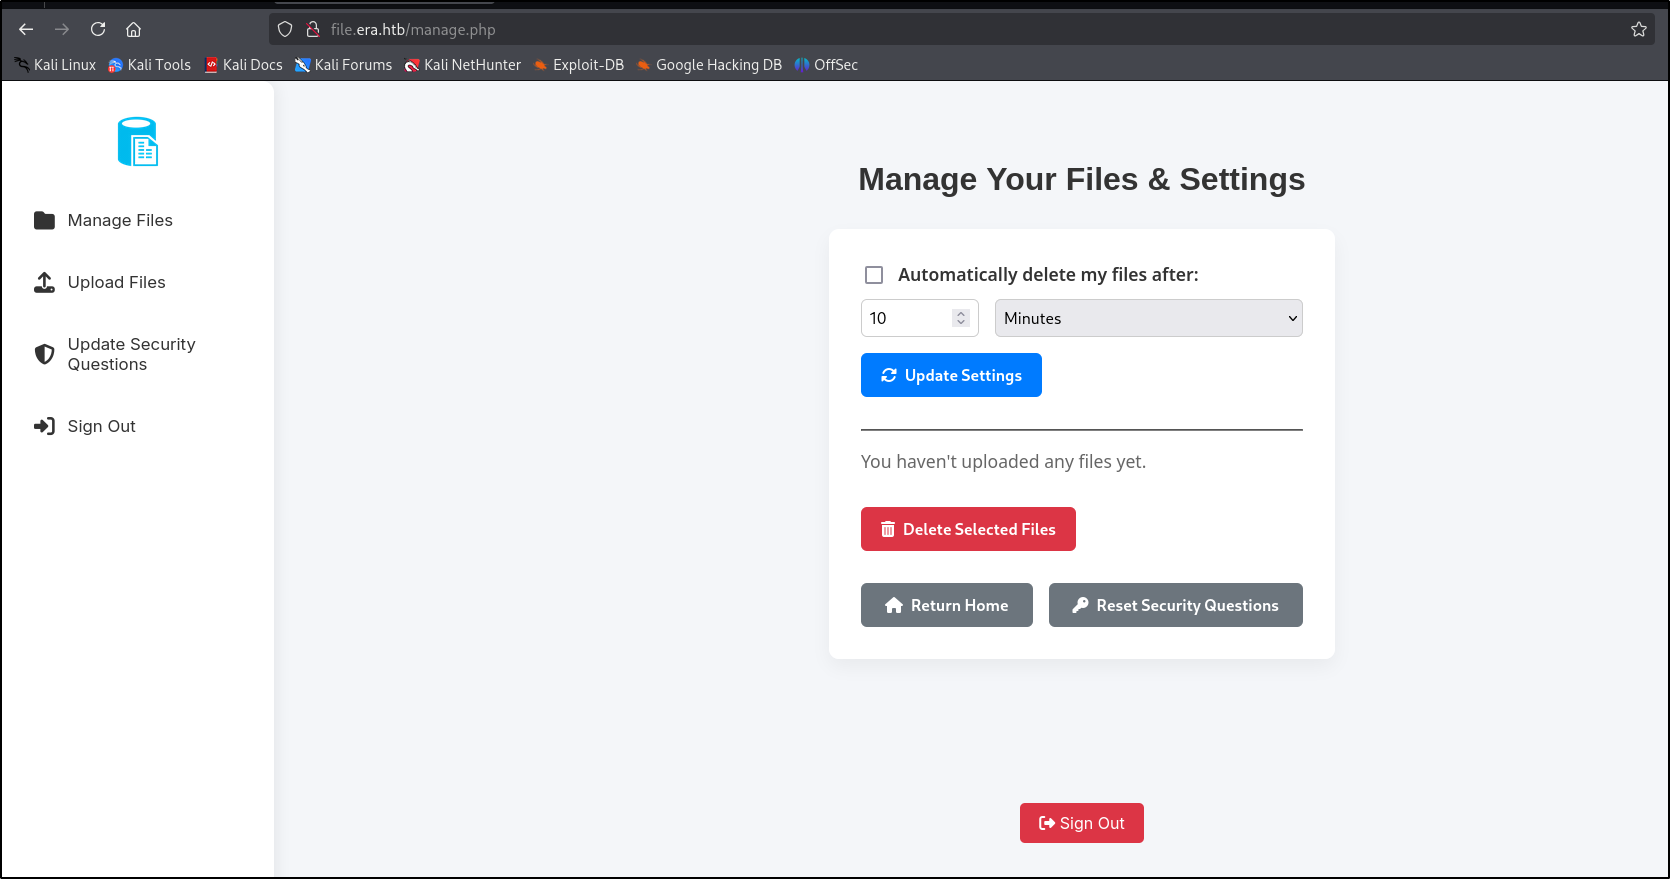Bookmark page with the star icon
The width and height of the screenshot is (1670, 879).
[x=1638, y=29]
